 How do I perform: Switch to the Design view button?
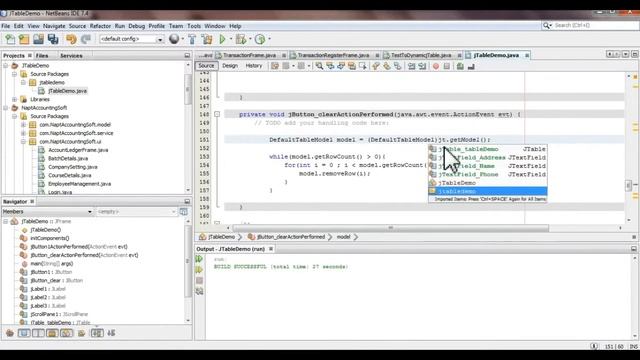(x=230, y=66)
